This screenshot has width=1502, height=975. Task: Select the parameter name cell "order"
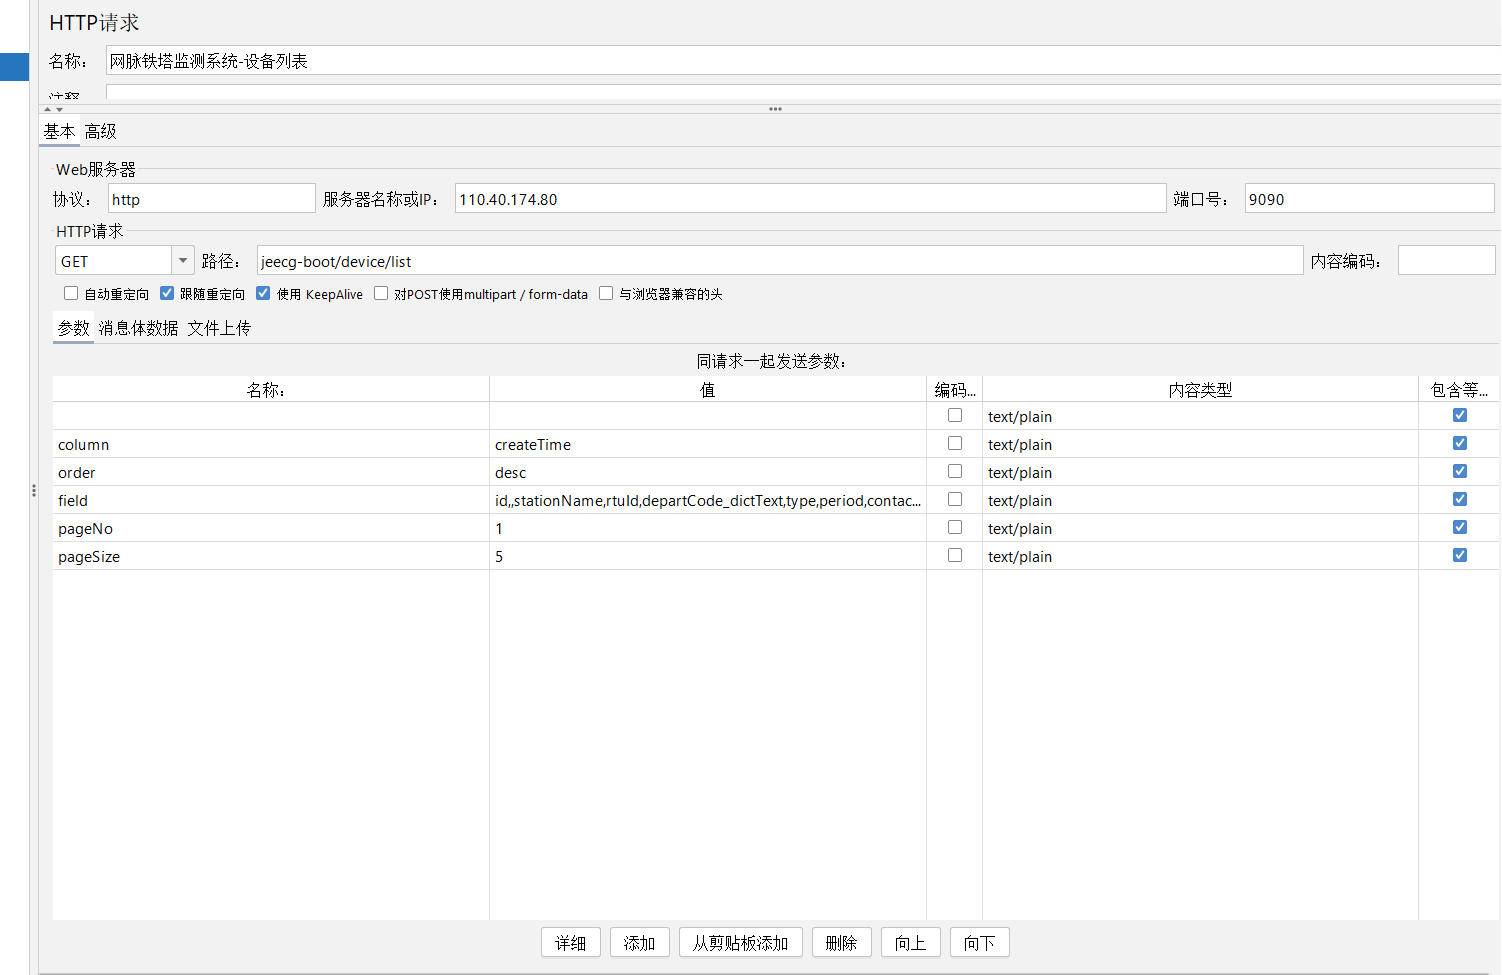coord(271,472)
